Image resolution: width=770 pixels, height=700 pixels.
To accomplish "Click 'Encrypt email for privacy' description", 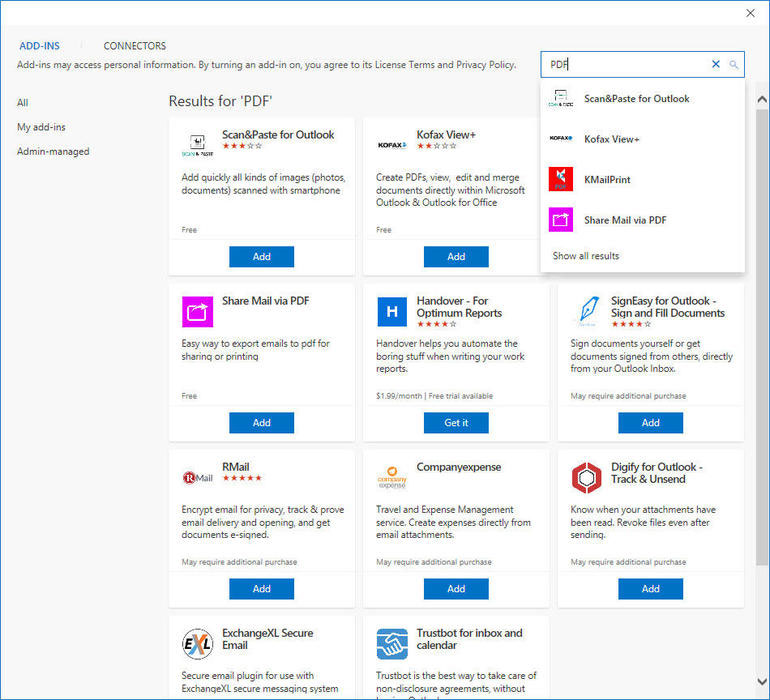I will click(263, 522).
